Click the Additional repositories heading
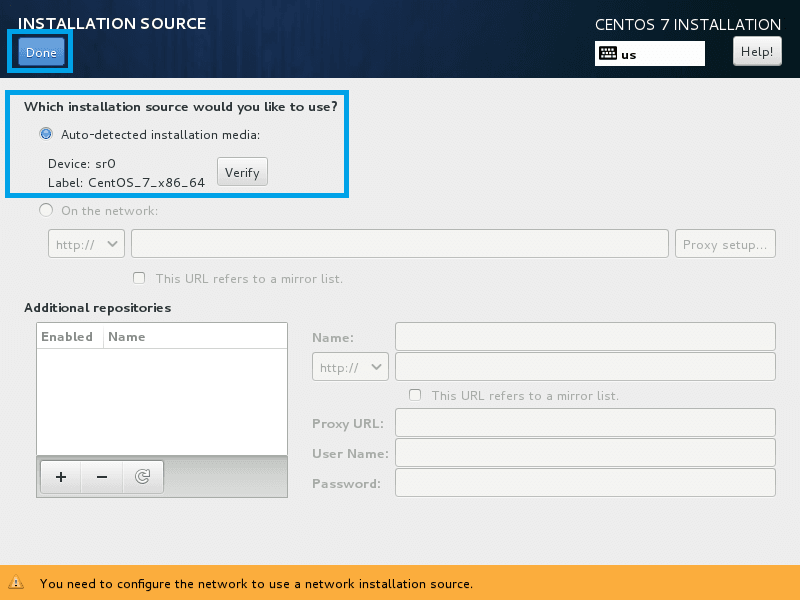 click(97, 308)
